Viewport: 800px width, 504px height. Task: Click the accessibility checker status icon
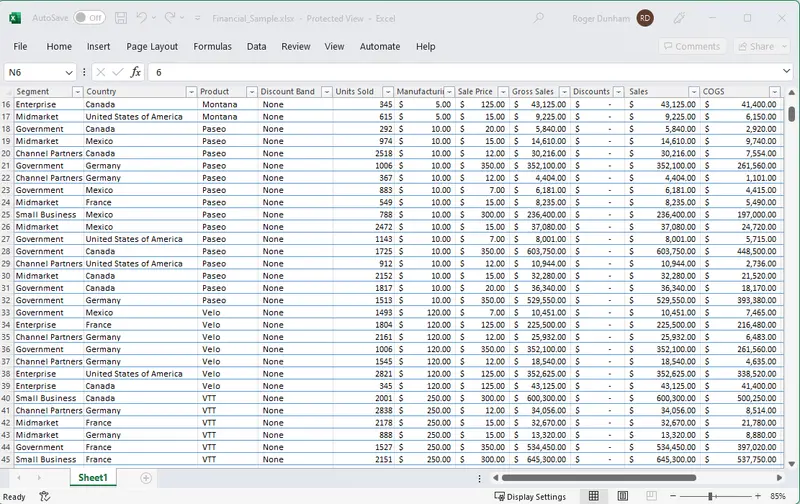45,496
